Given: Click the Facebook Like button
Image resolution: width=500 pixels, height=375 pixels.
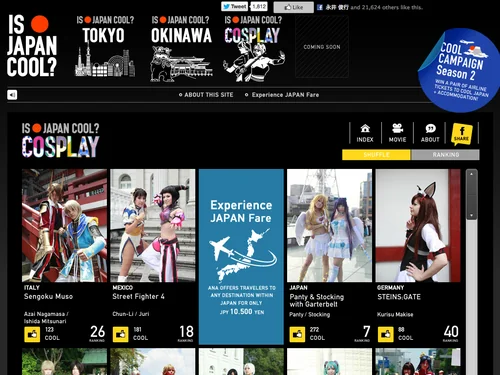Looking at the screenshot, I should (x=294, y=7).
